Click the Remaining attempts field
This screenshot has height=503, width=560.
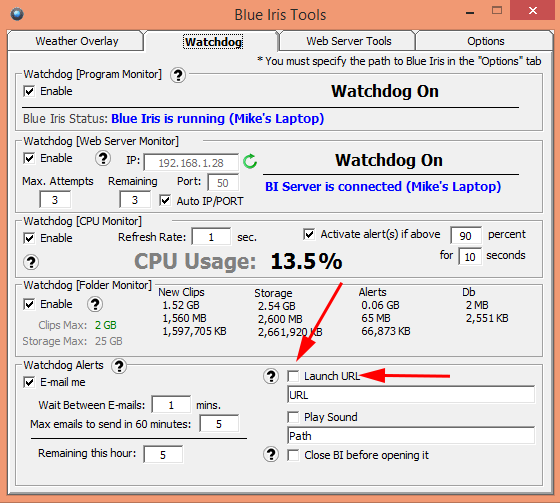135,200
